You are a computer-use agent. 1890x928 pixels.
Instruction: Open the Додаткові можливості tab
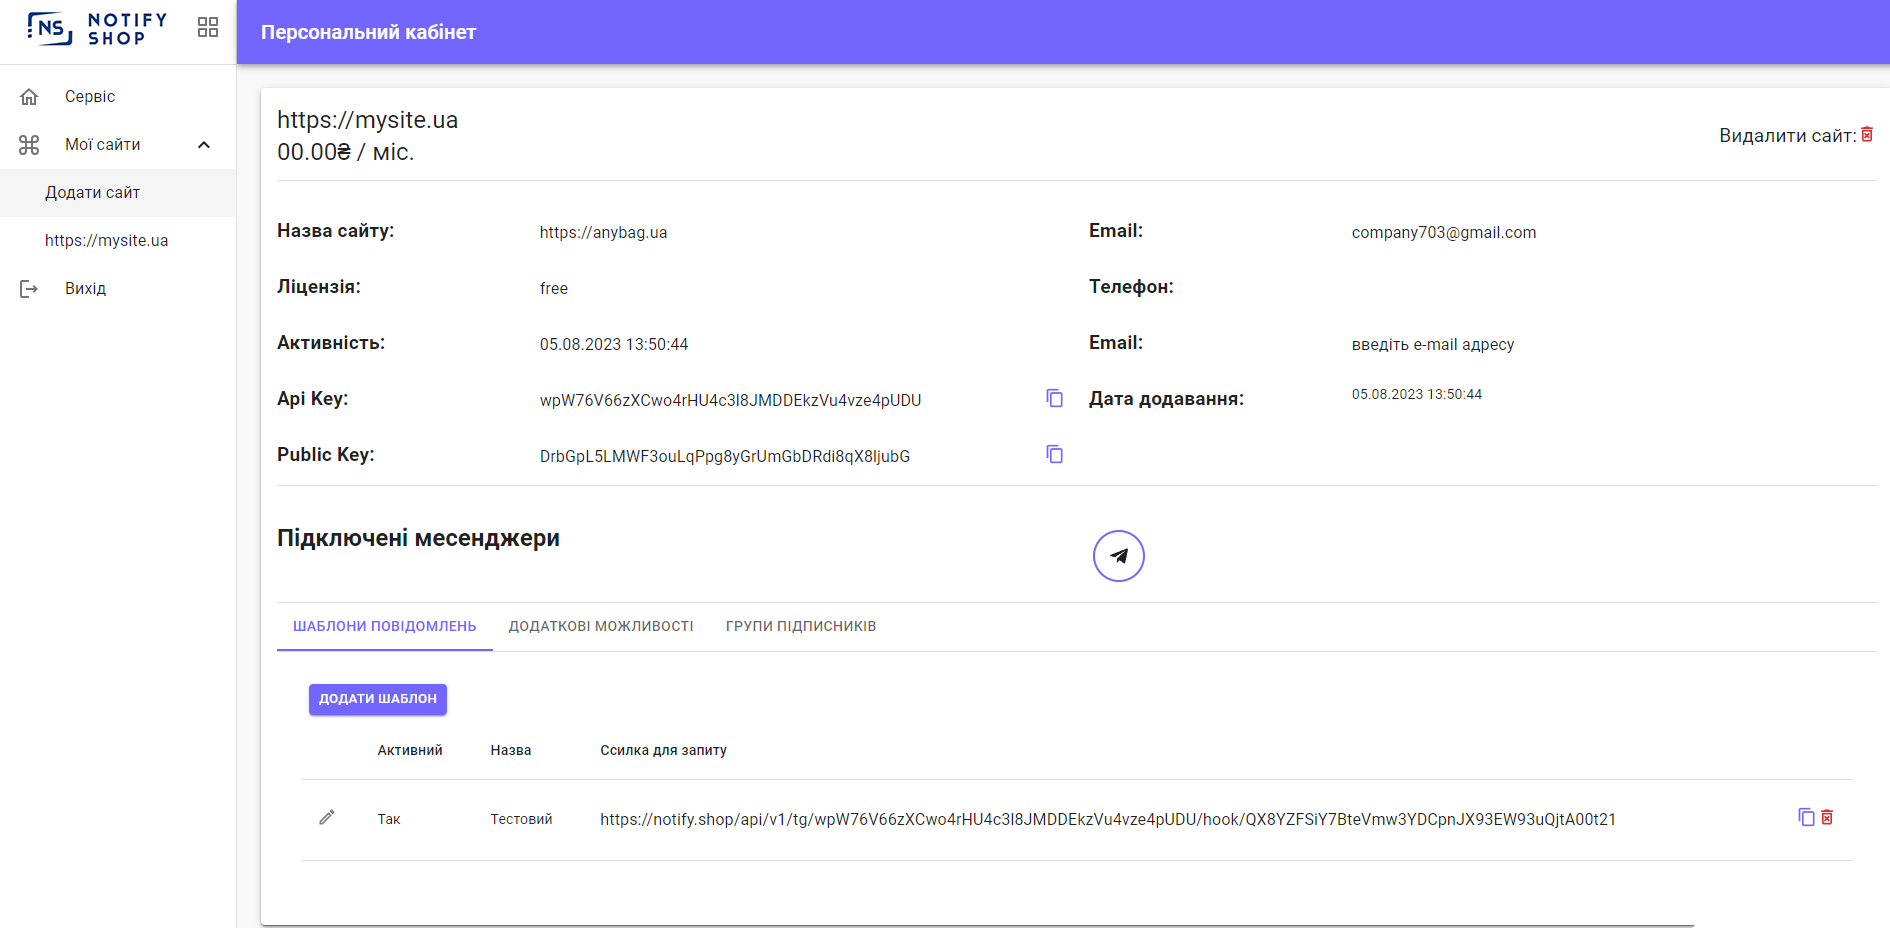coord(601,626)
